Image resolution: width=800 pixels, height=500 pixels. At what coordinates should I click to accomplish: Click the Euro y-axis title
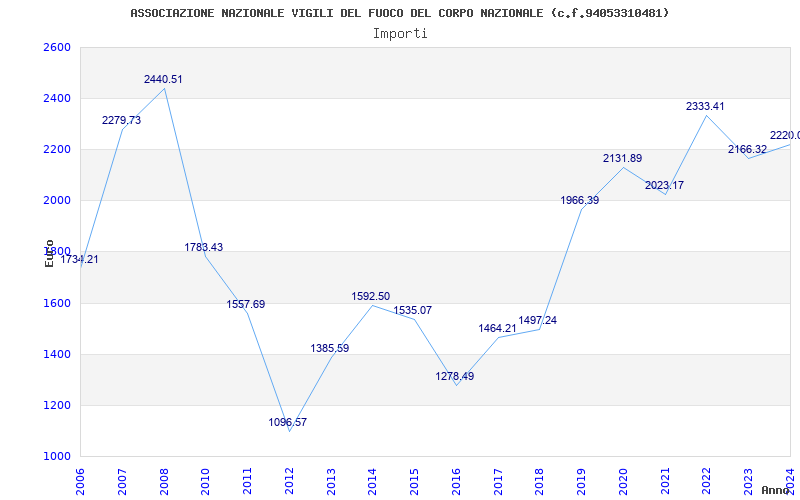[x=49, y=254]
